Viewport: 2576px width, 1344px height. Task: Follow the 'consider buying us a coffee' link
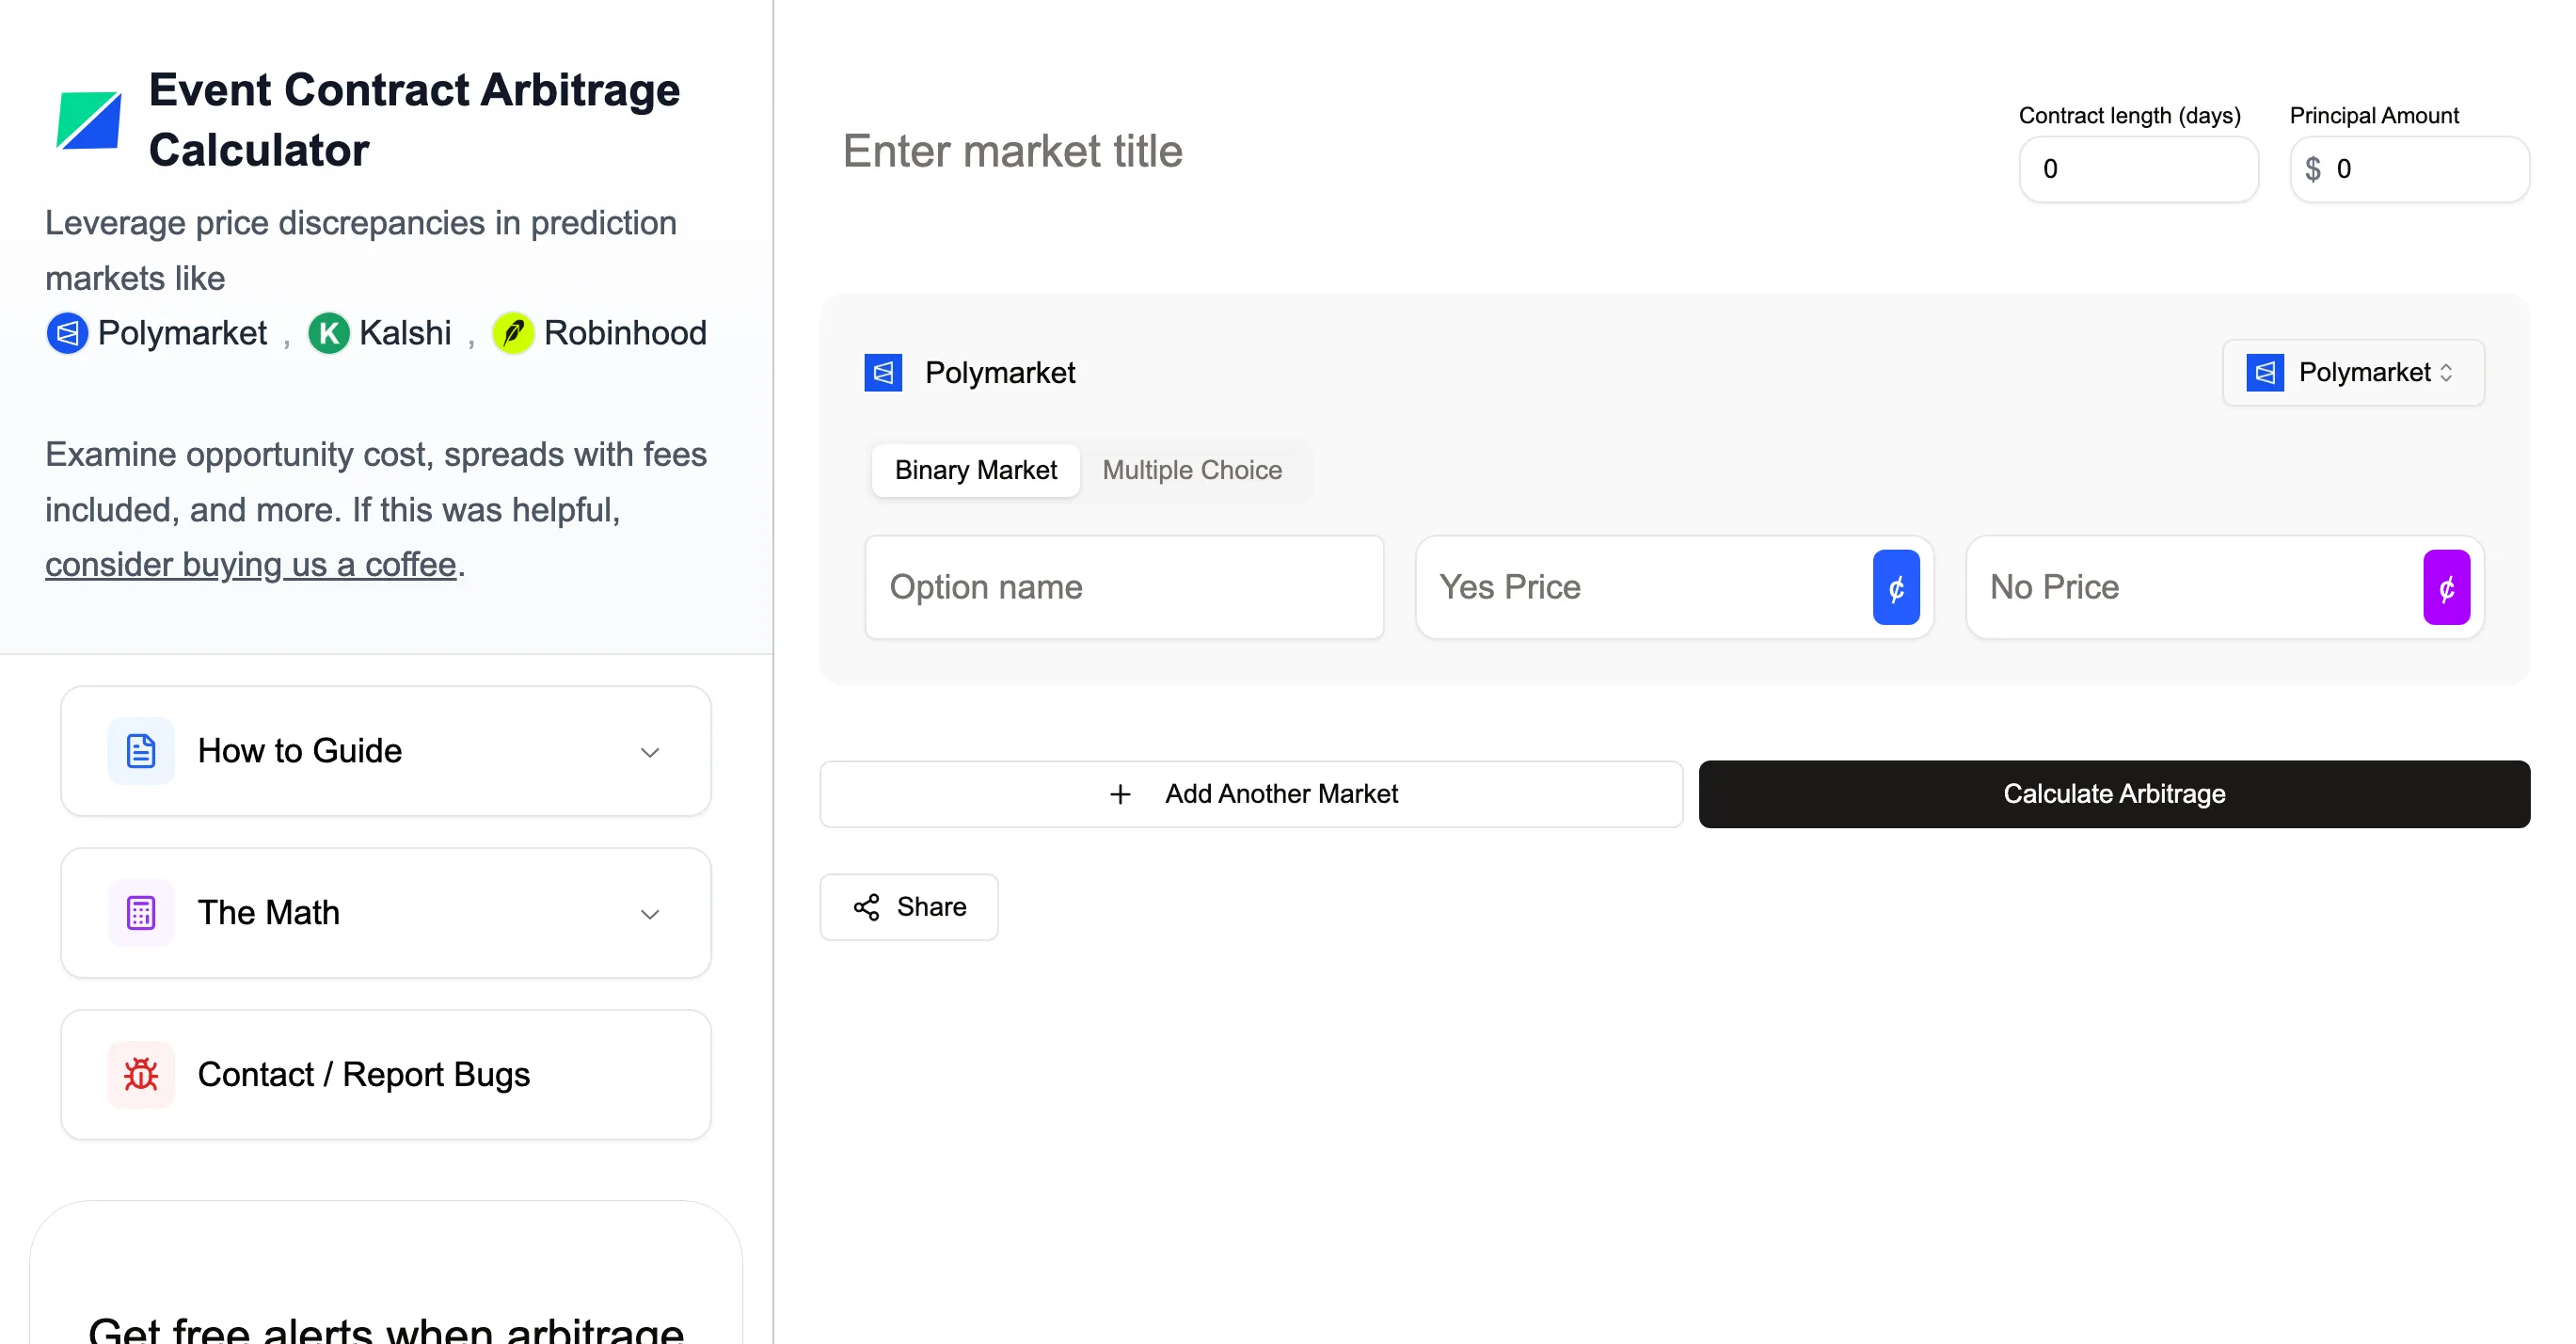(251, 565)
